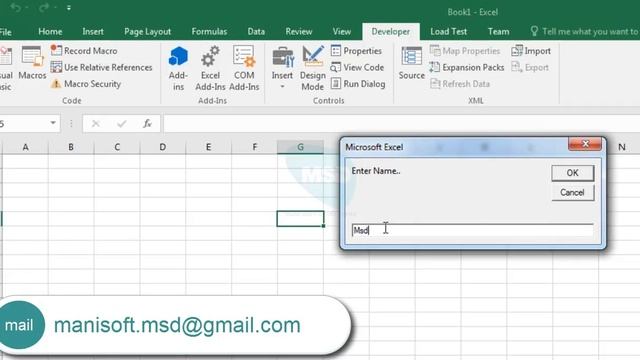Open the Team tab
640x360 pixels.
click(x=498, y=31)
